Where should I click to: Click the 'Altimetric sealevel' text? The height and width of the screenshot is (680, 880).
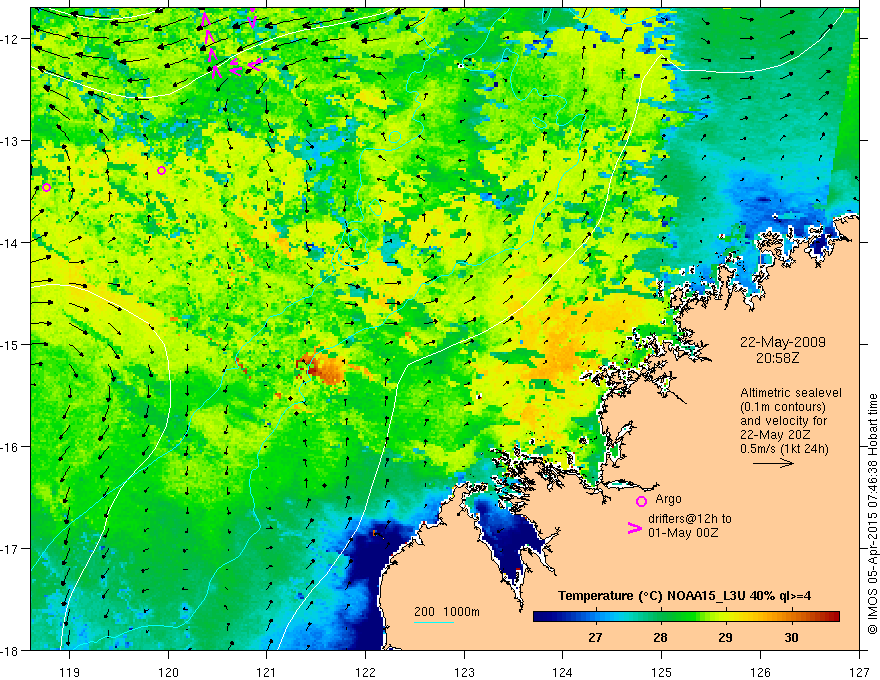pos(791,393)
